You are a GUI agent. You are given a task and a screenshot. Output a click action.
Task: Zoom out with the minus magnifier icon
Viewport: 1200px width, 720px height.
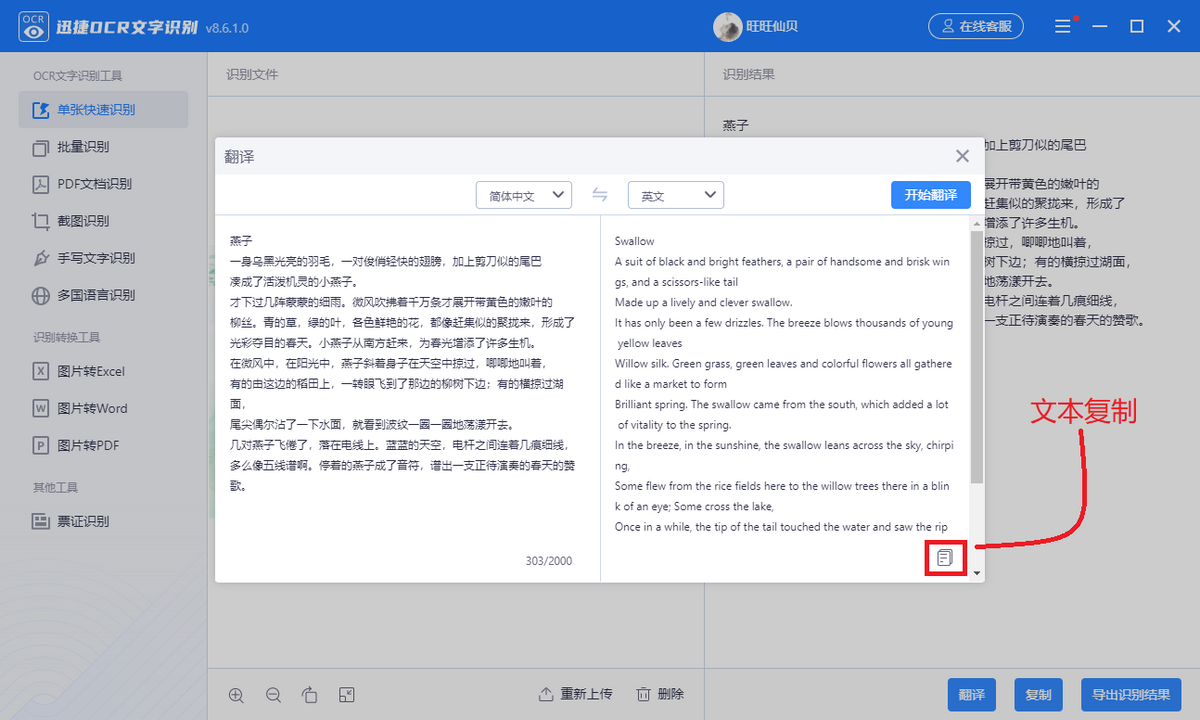click(x=273, y=694)
